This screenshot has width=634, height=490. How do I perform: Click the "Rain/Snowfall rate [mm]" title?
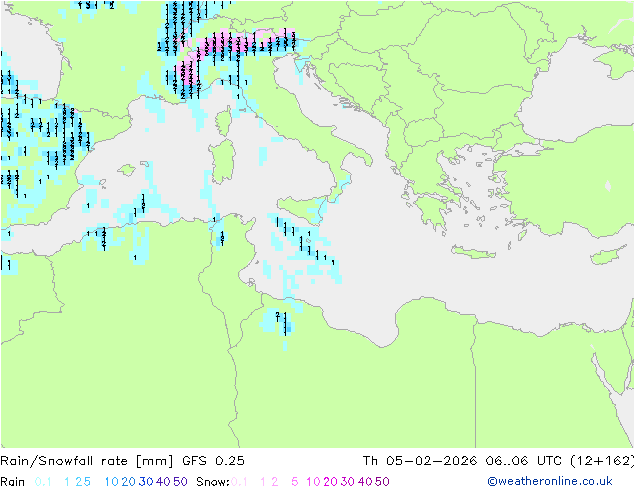point(87,461)
